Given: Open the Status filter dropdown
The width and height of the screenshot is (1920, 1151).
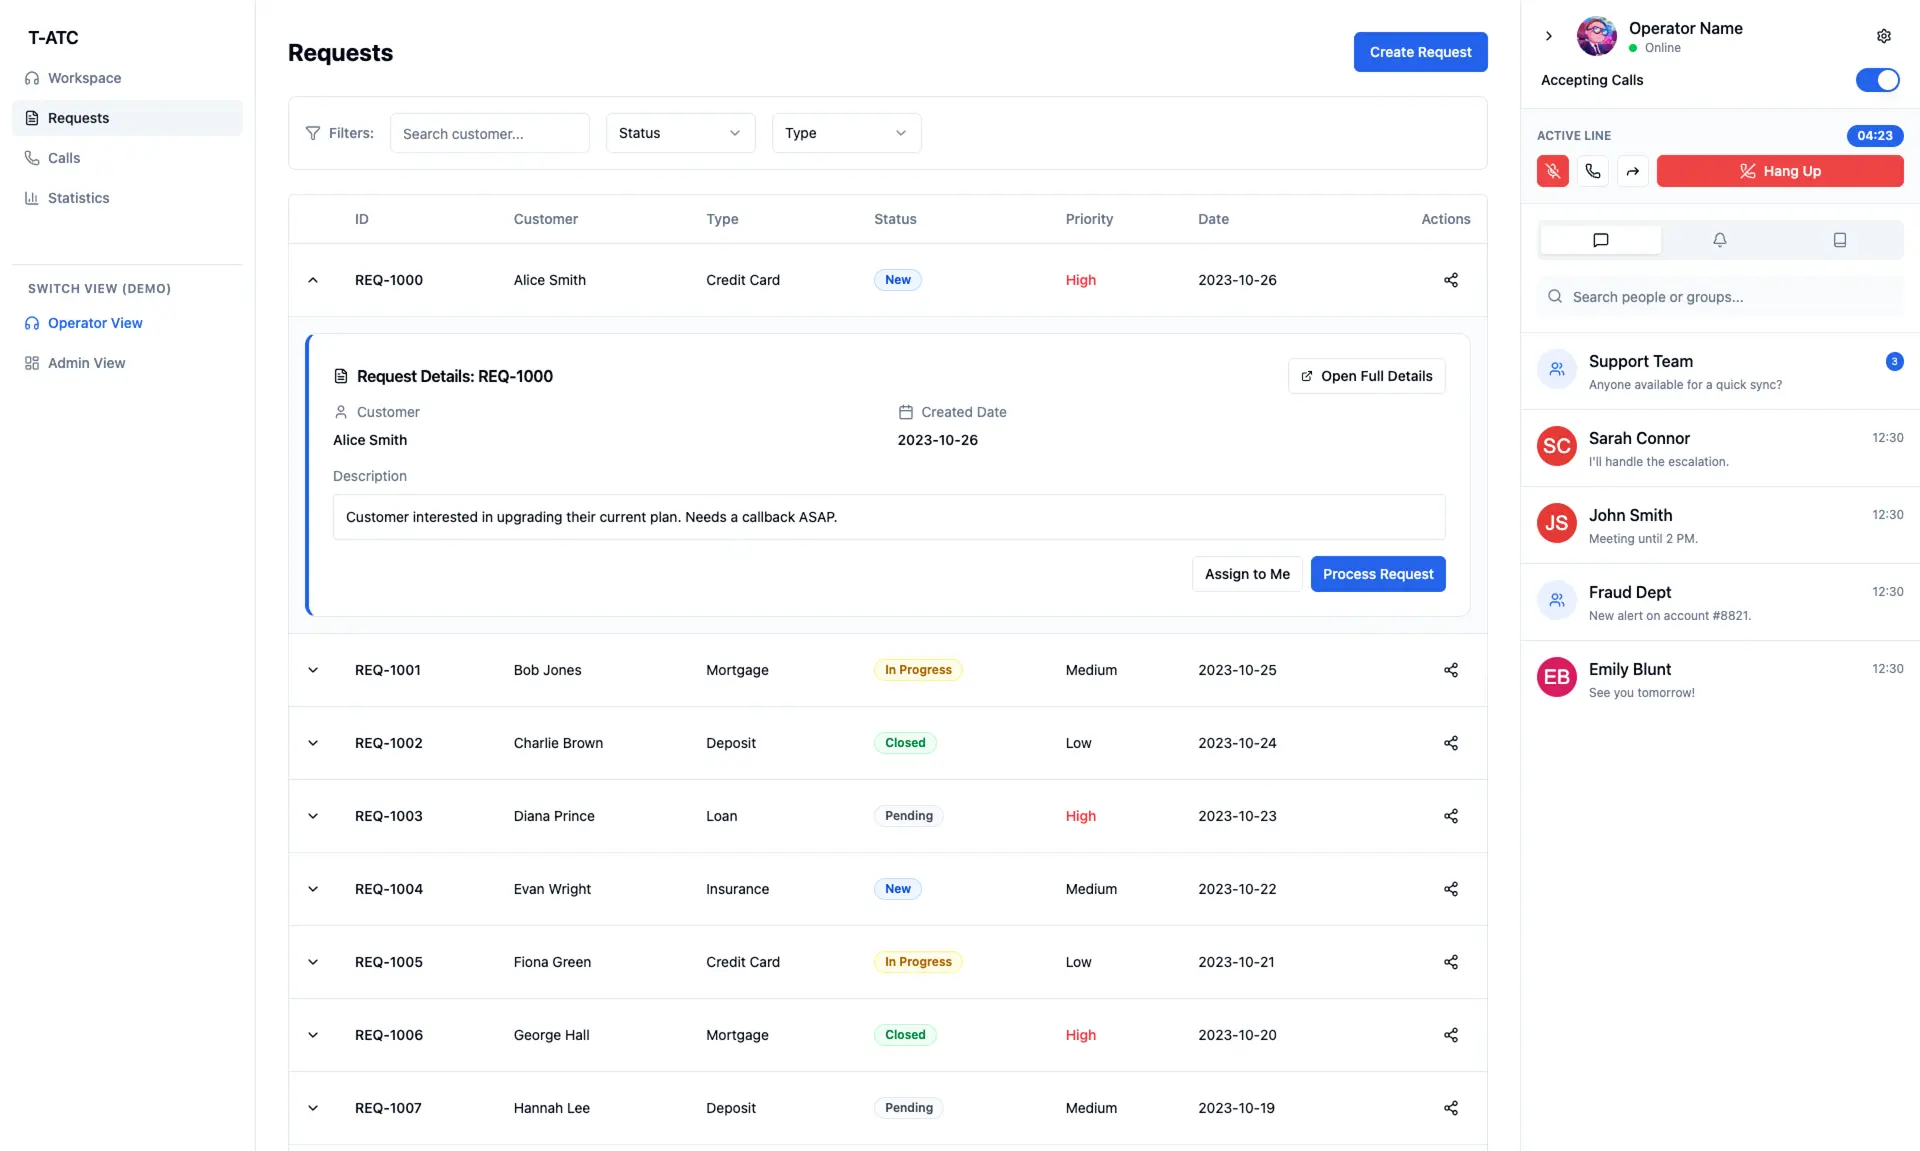Looking at the screenshot, I should point(680,133).
